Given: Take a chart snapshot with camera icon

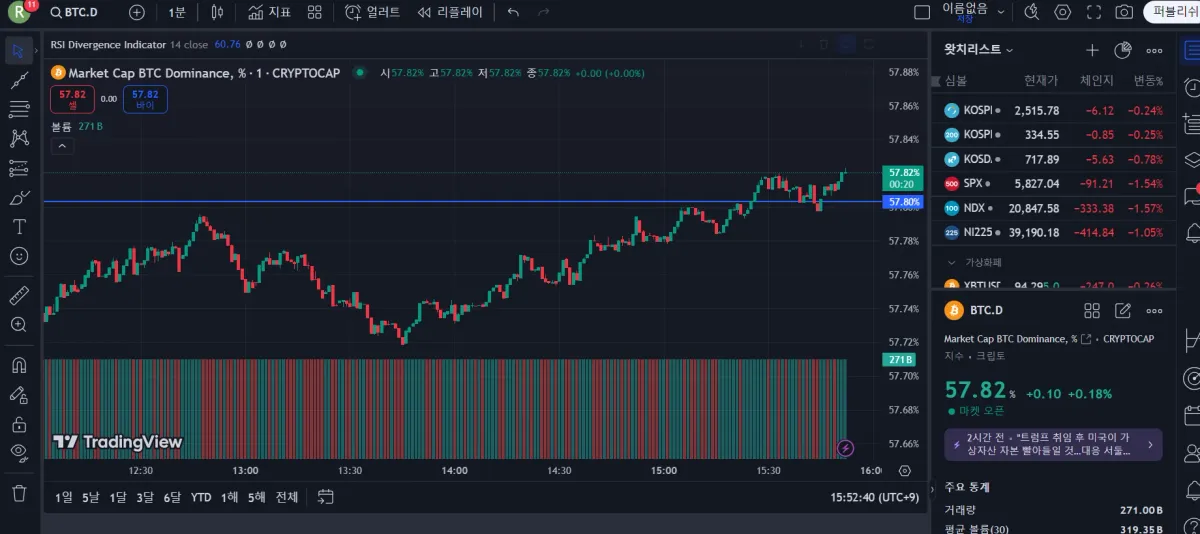Looking at the screenshot, I should click(x=1124, y=12).
